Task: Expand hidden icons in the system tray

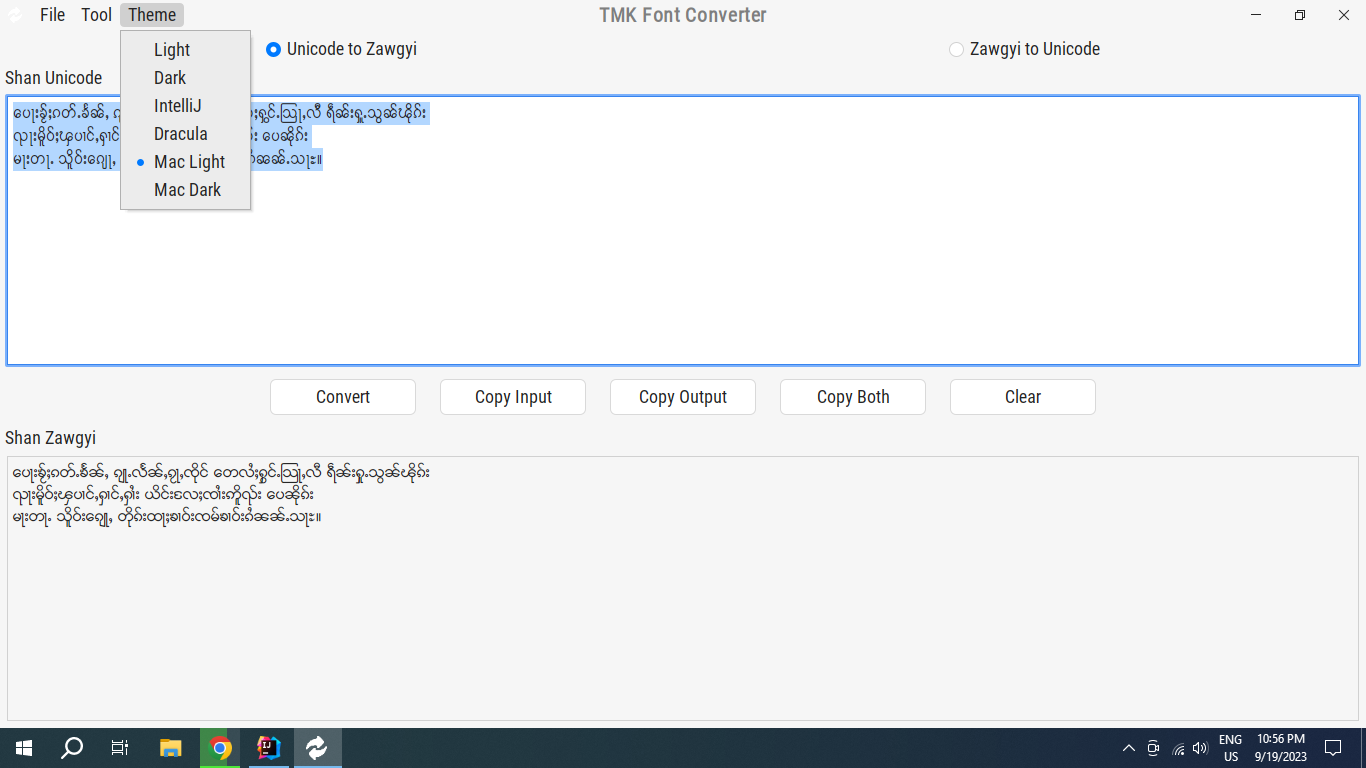Action: click(1128, 747)
